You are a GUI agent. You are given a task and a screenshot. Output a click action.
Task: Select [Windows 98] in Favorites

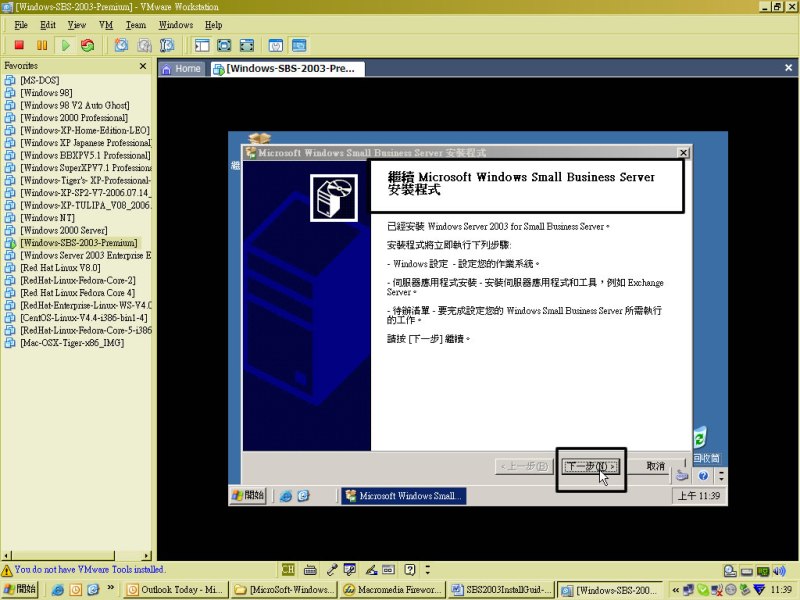point(46,93)
